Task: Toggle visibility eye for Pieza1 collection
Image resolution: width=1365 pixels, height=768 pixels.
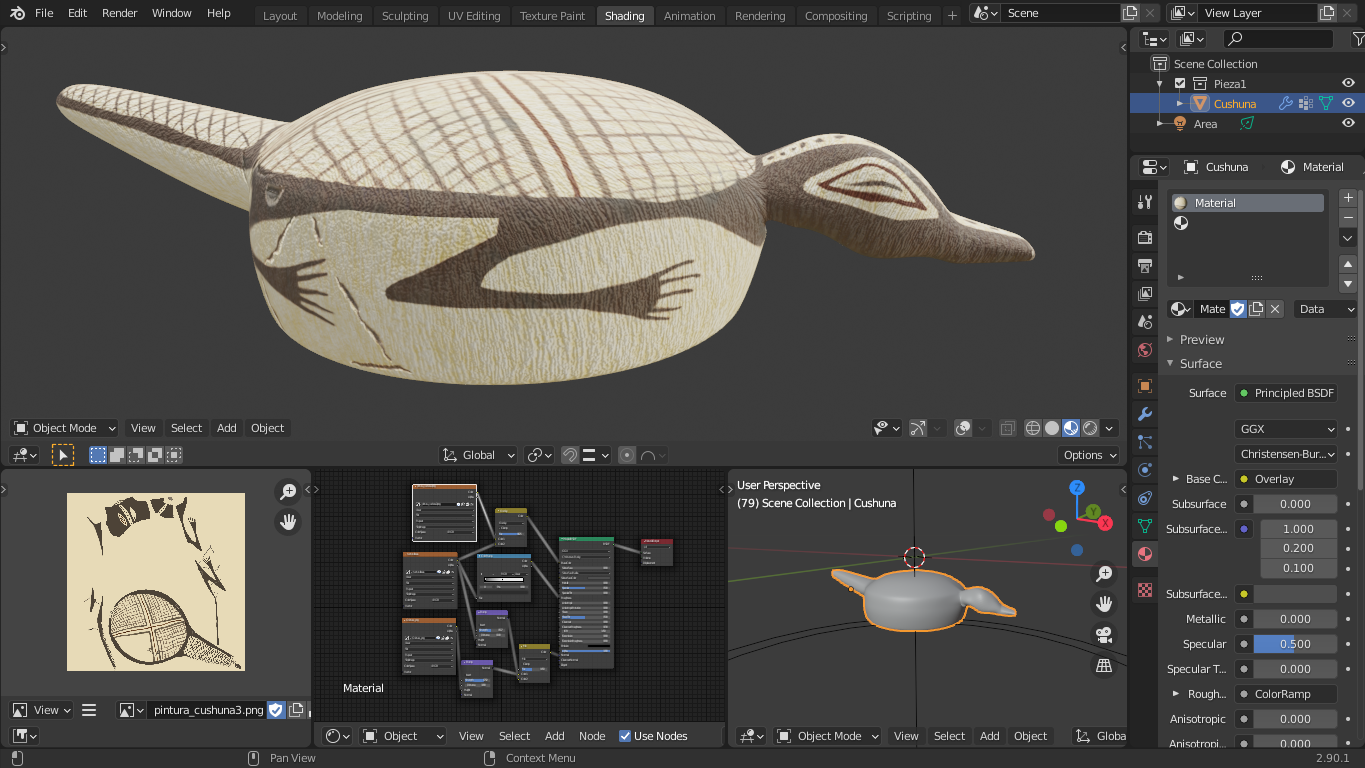Action: tap(1348, 83)
